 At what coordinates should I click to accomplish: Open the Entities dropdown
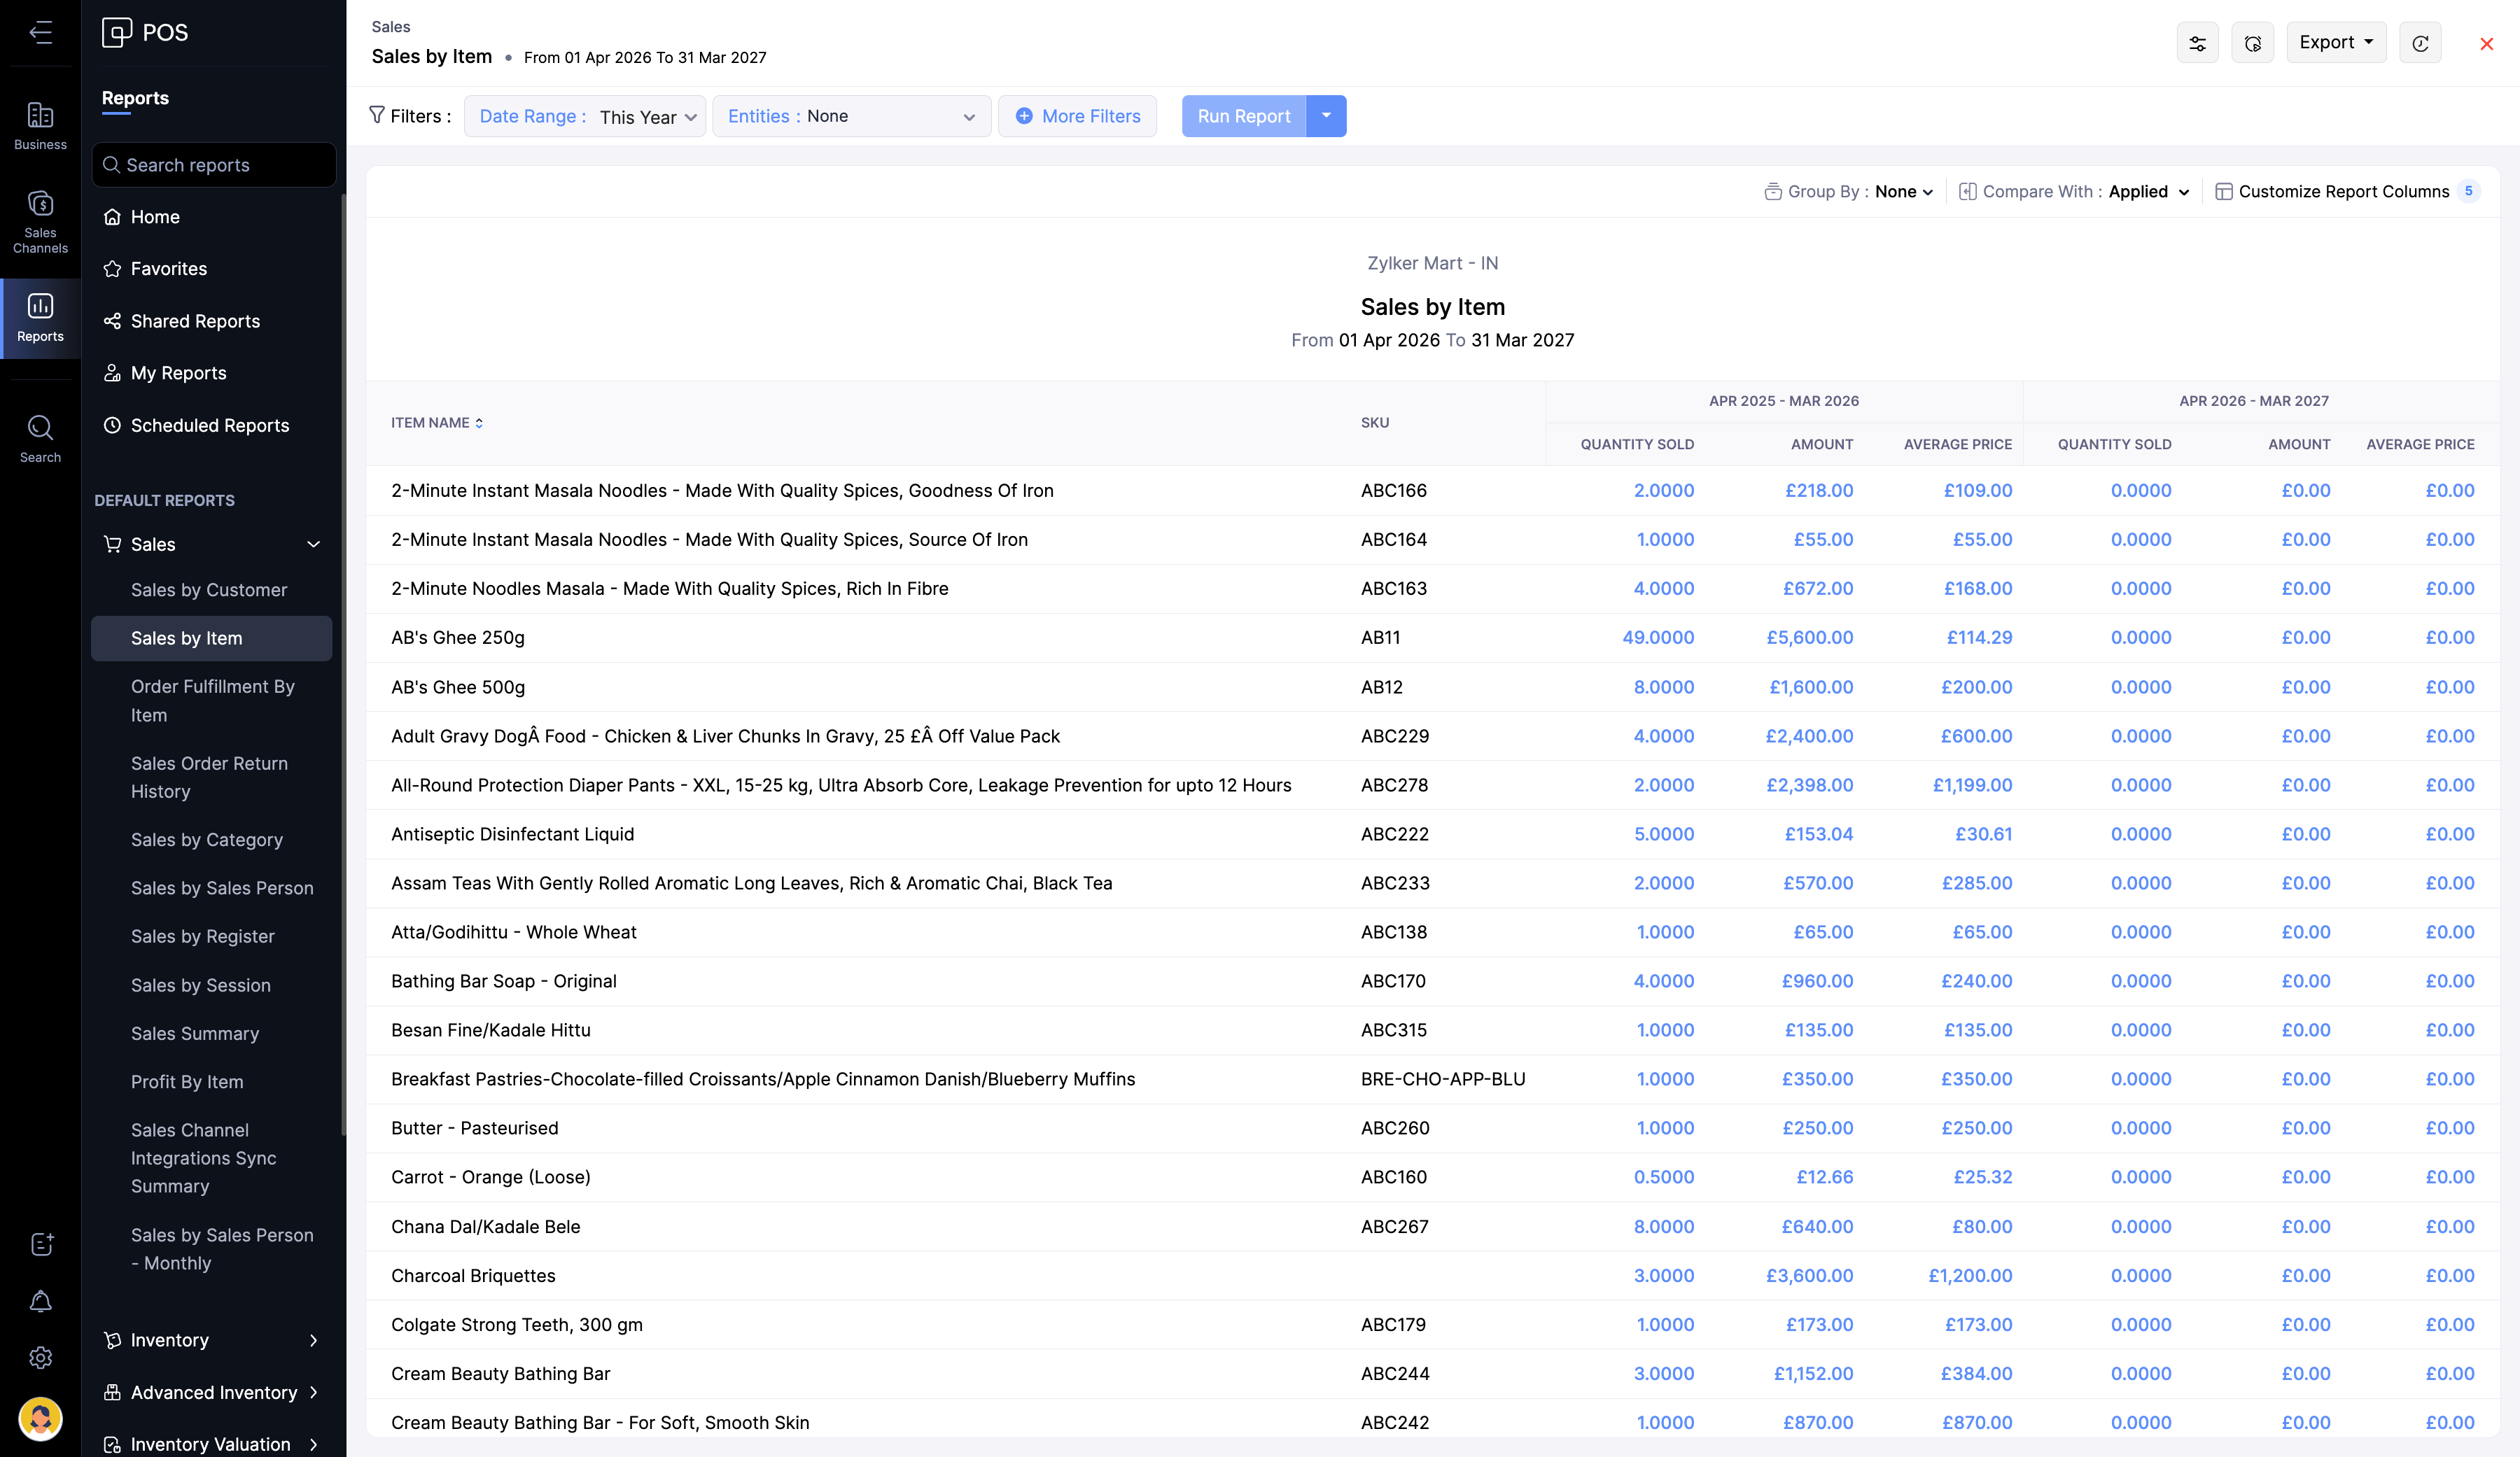point(851,117)
